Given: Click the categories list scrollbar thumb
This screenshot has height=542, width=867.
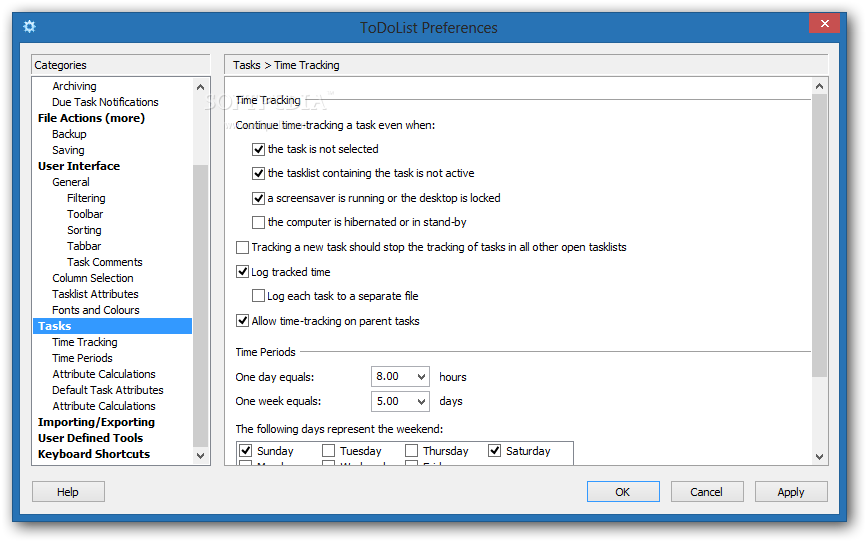Looking at the screenshot, I should (x=200, y=306).
